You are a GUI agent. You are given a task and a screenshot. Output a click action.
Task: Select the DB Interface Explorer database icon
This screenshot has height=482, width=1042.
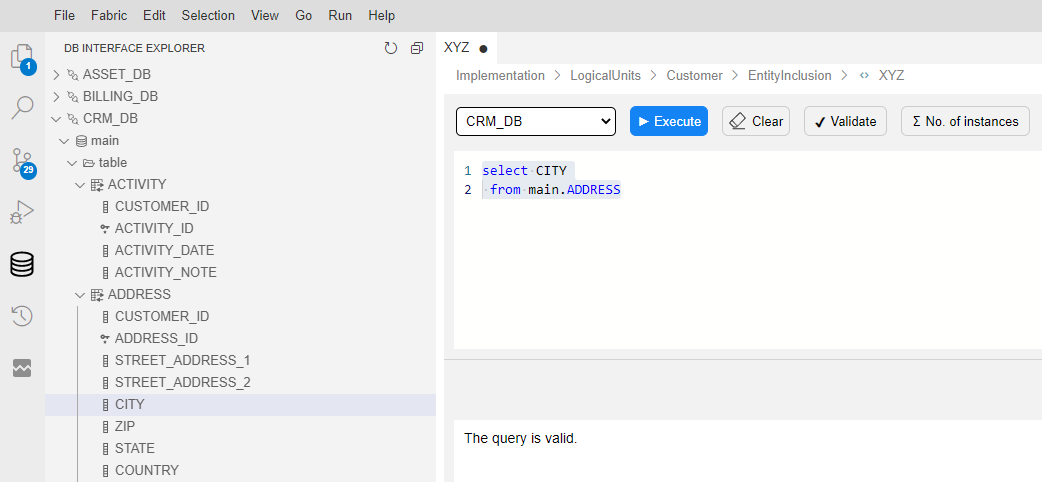click(22, 264)
